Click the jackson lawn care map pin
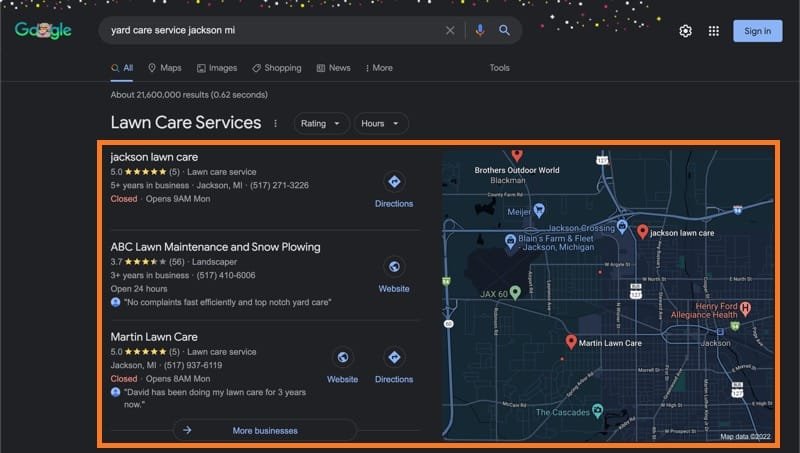This screenshot has width=800, height=453. pyautogui.click(x=642, y=232)
